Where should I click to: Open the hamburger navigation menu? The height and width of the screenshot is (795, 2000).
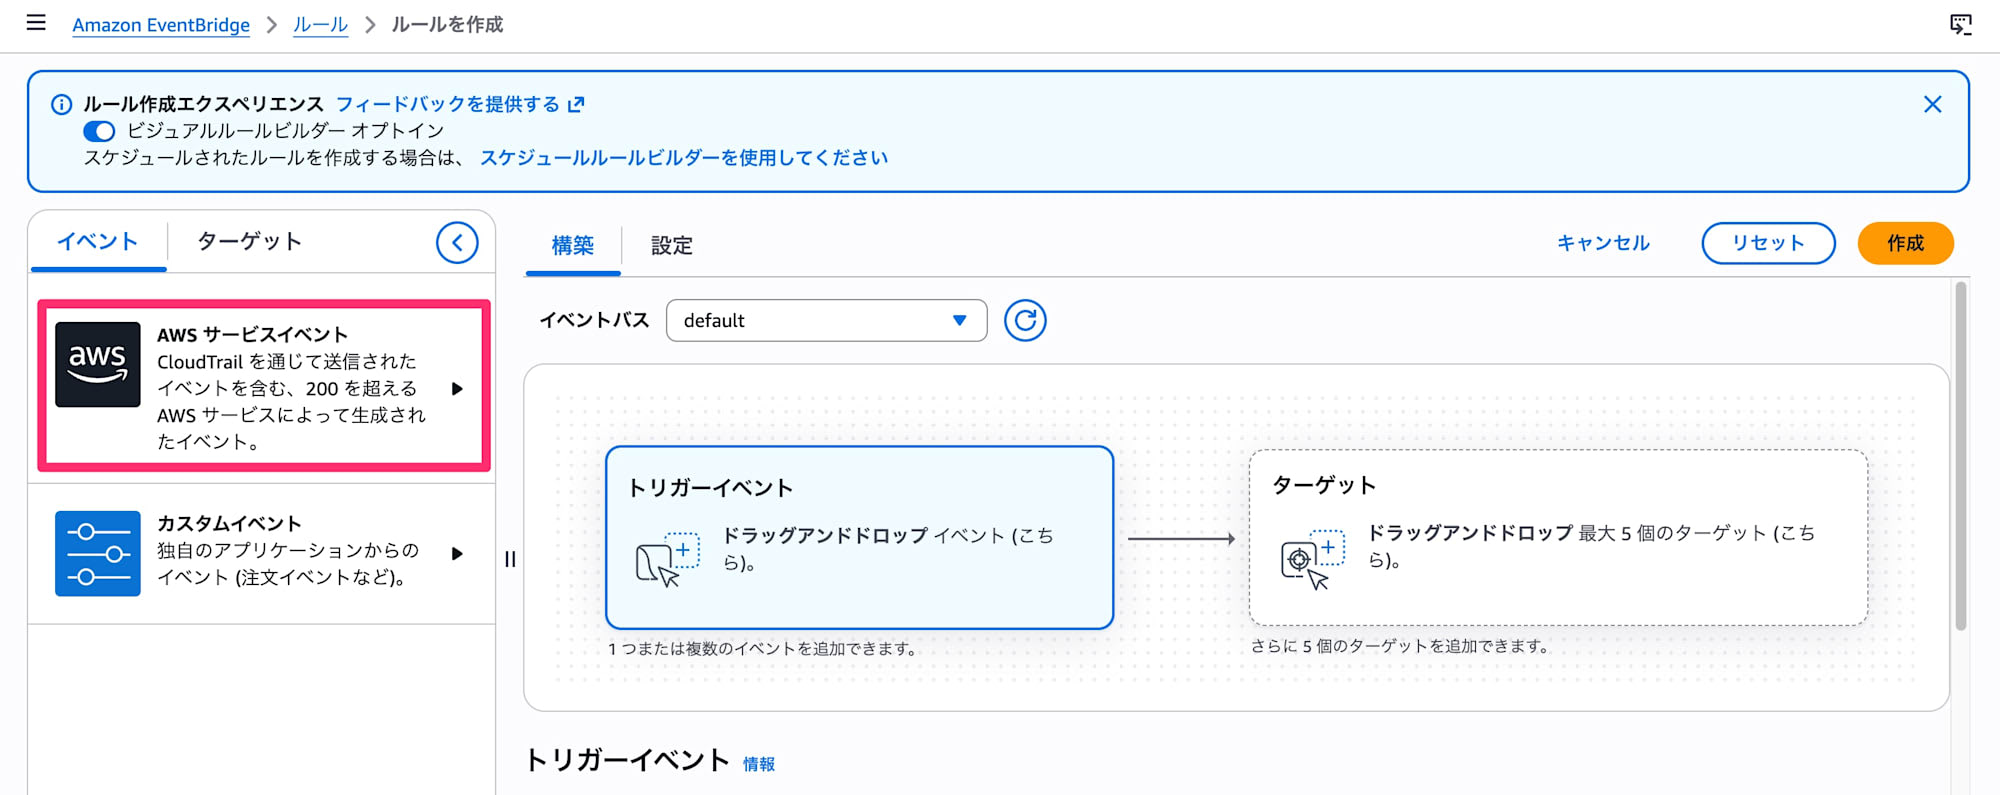point(36,23)
